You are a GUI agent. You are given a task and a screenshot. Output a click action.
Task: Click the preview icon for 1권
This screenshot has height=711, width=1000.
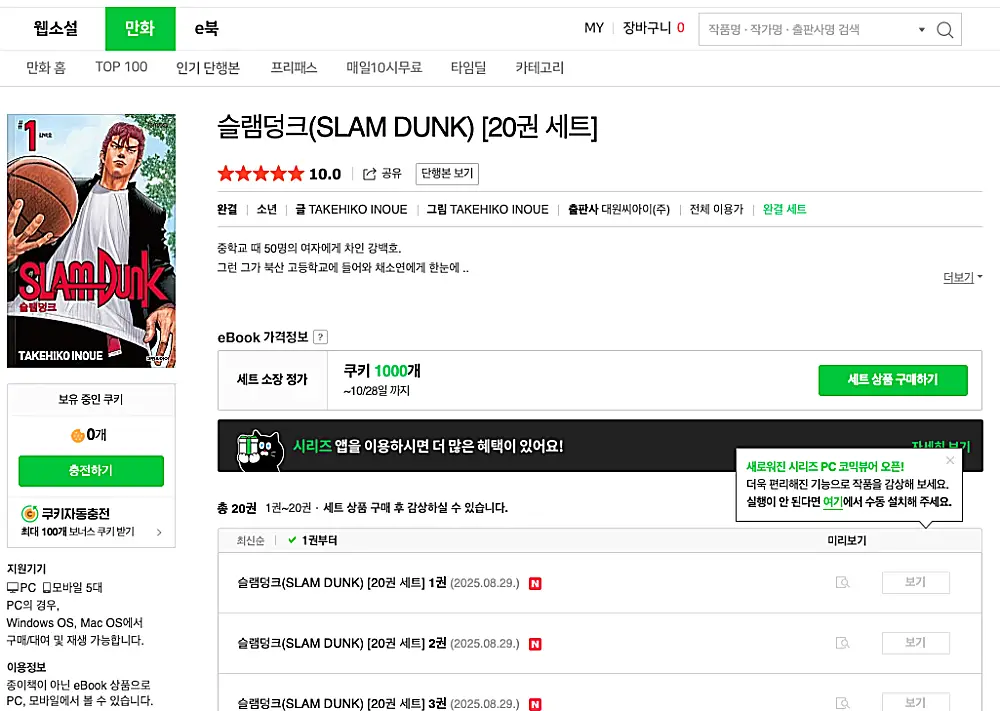tap(842, 582)
